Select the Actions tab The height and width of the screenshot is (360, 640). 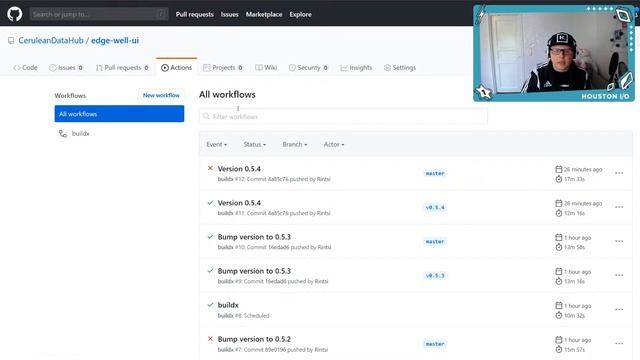tap(176, 68)
